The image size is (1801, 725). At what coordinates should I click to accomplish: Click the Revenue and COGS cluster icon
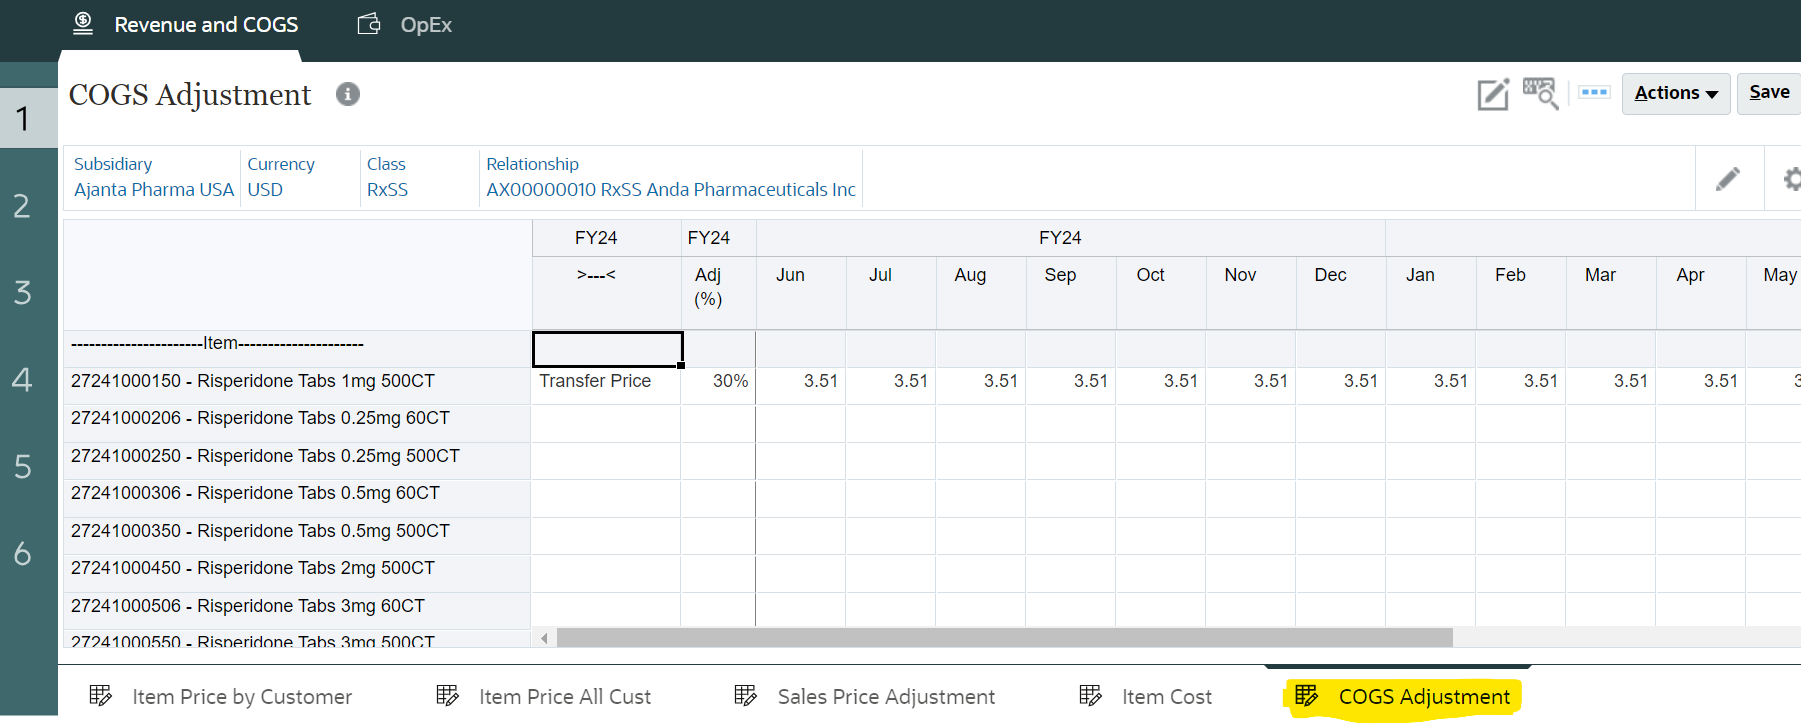[83, 24]
